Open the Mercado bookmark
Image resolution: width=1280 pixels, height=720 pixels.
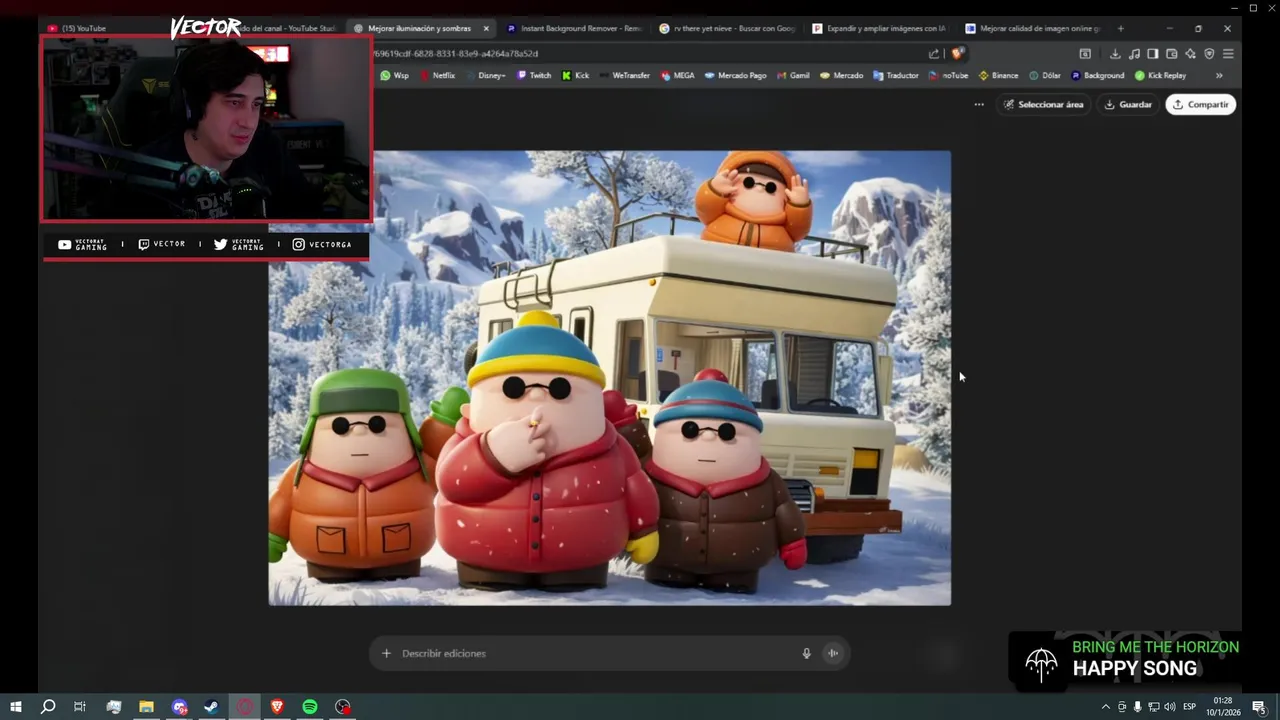pos(841,76)
